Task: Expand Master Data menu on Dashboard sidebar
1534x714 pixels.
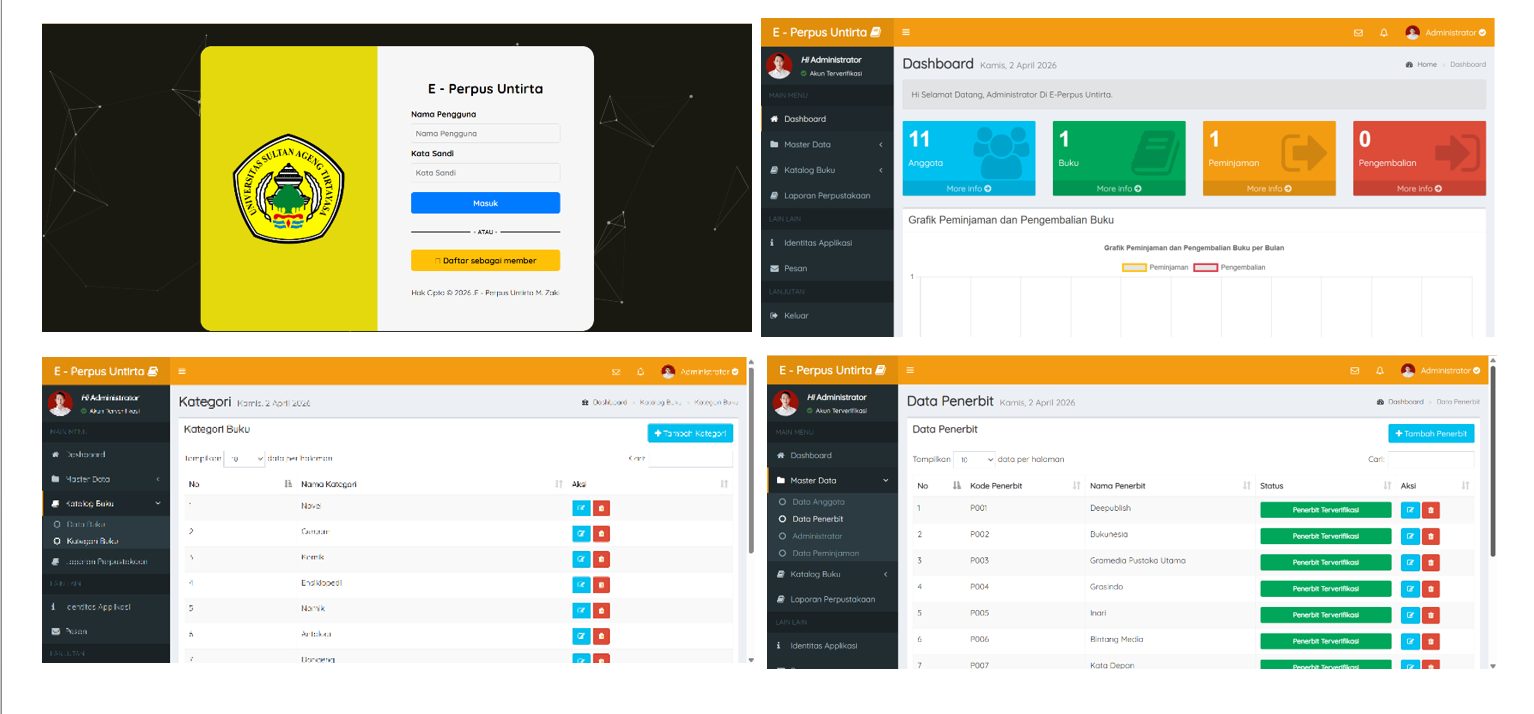Action: pyautogui.click(x=826, y=145)
